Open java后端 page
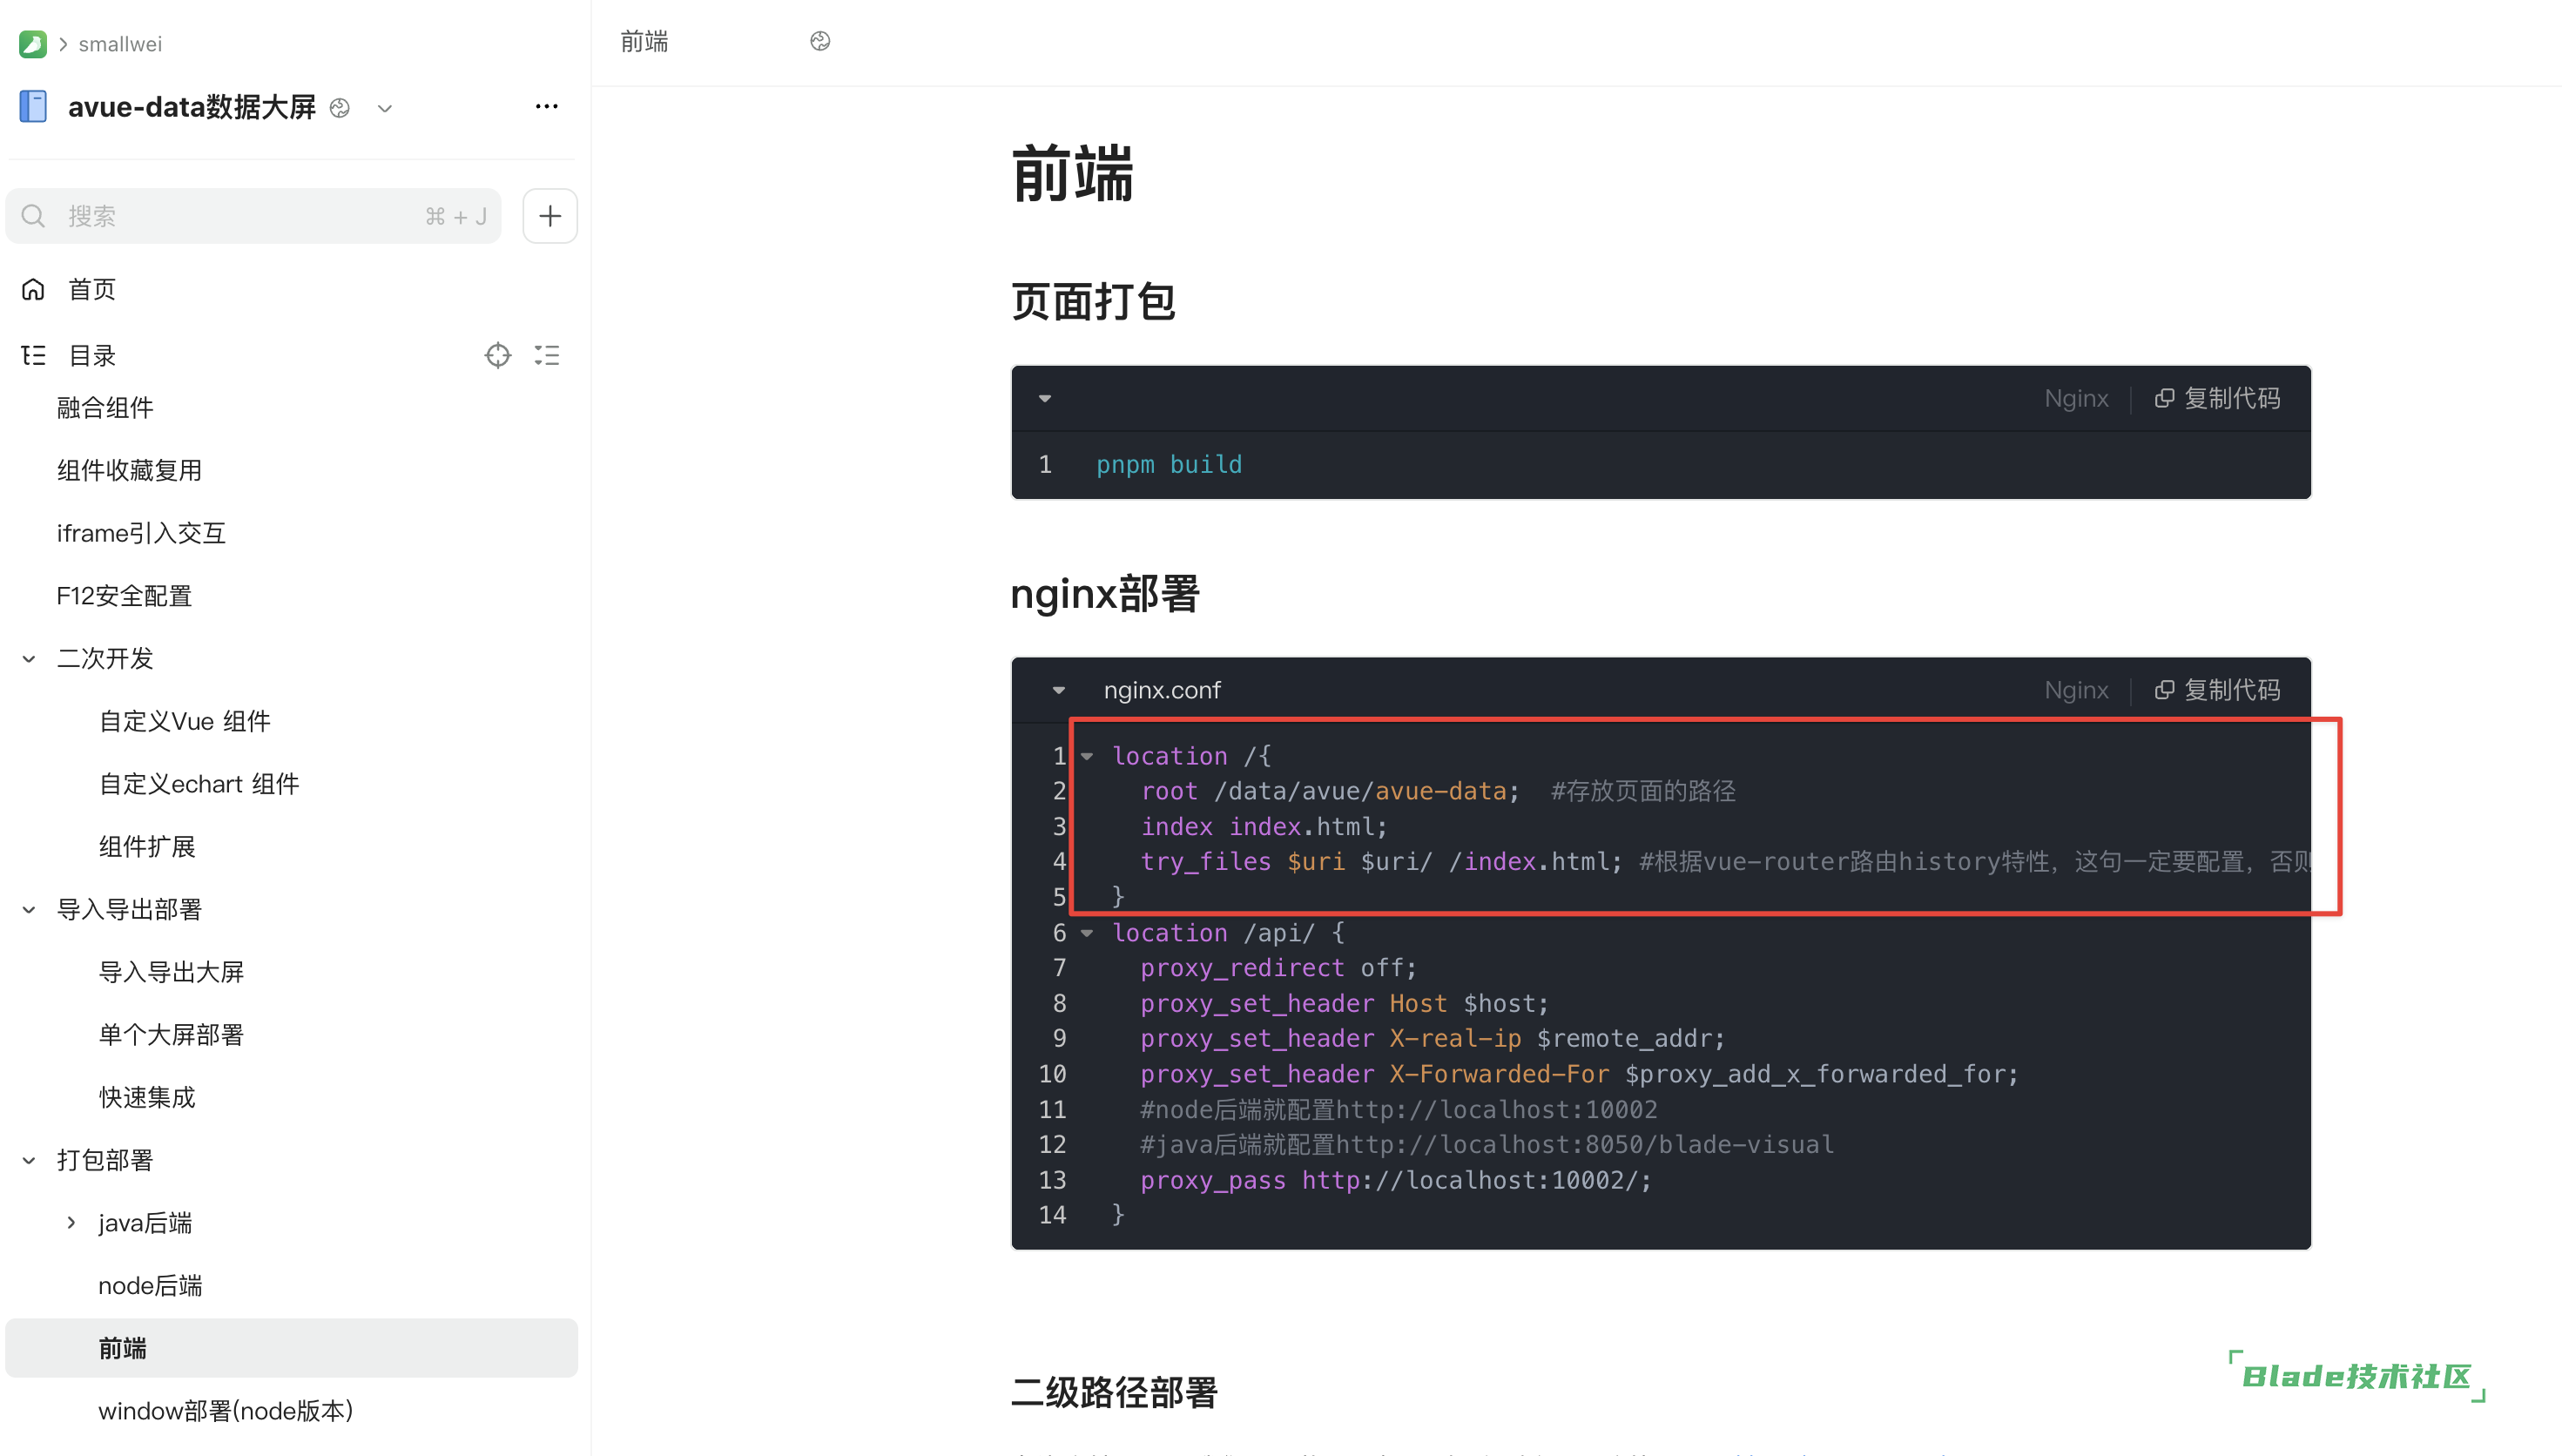The width and height of the screenshot is (2562, 1456). coord(145,1223)
